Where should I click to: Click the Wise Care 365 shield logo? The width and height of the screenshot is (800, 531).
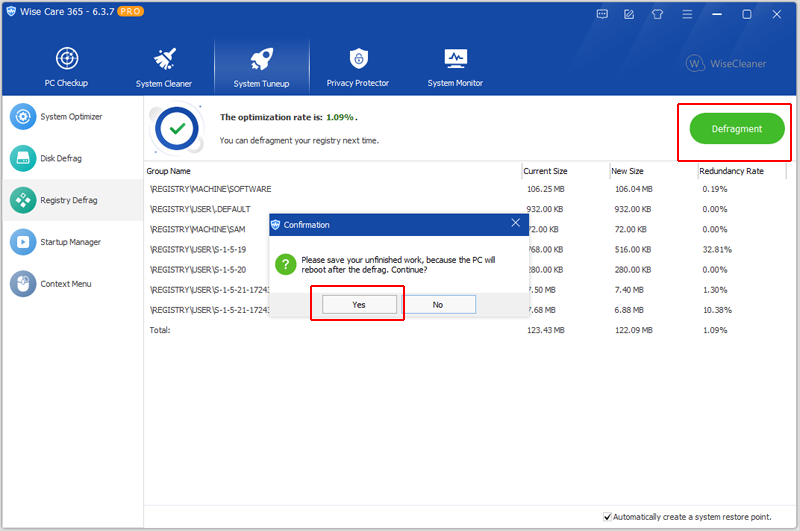11,11
